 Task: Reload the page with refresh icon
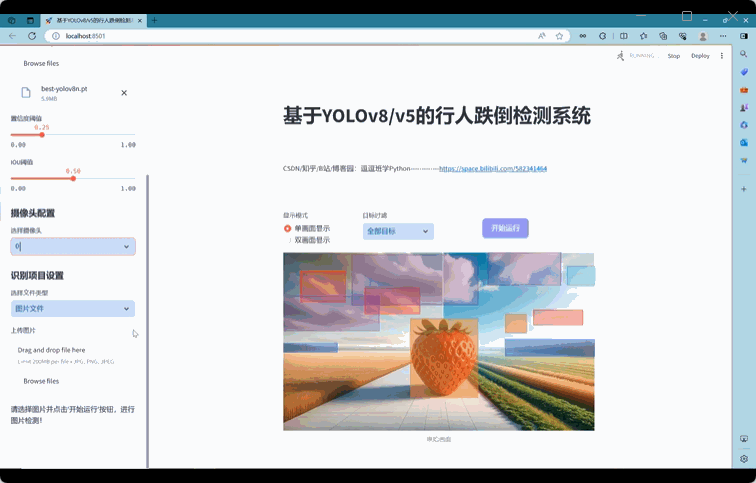(x=32, y=36)
